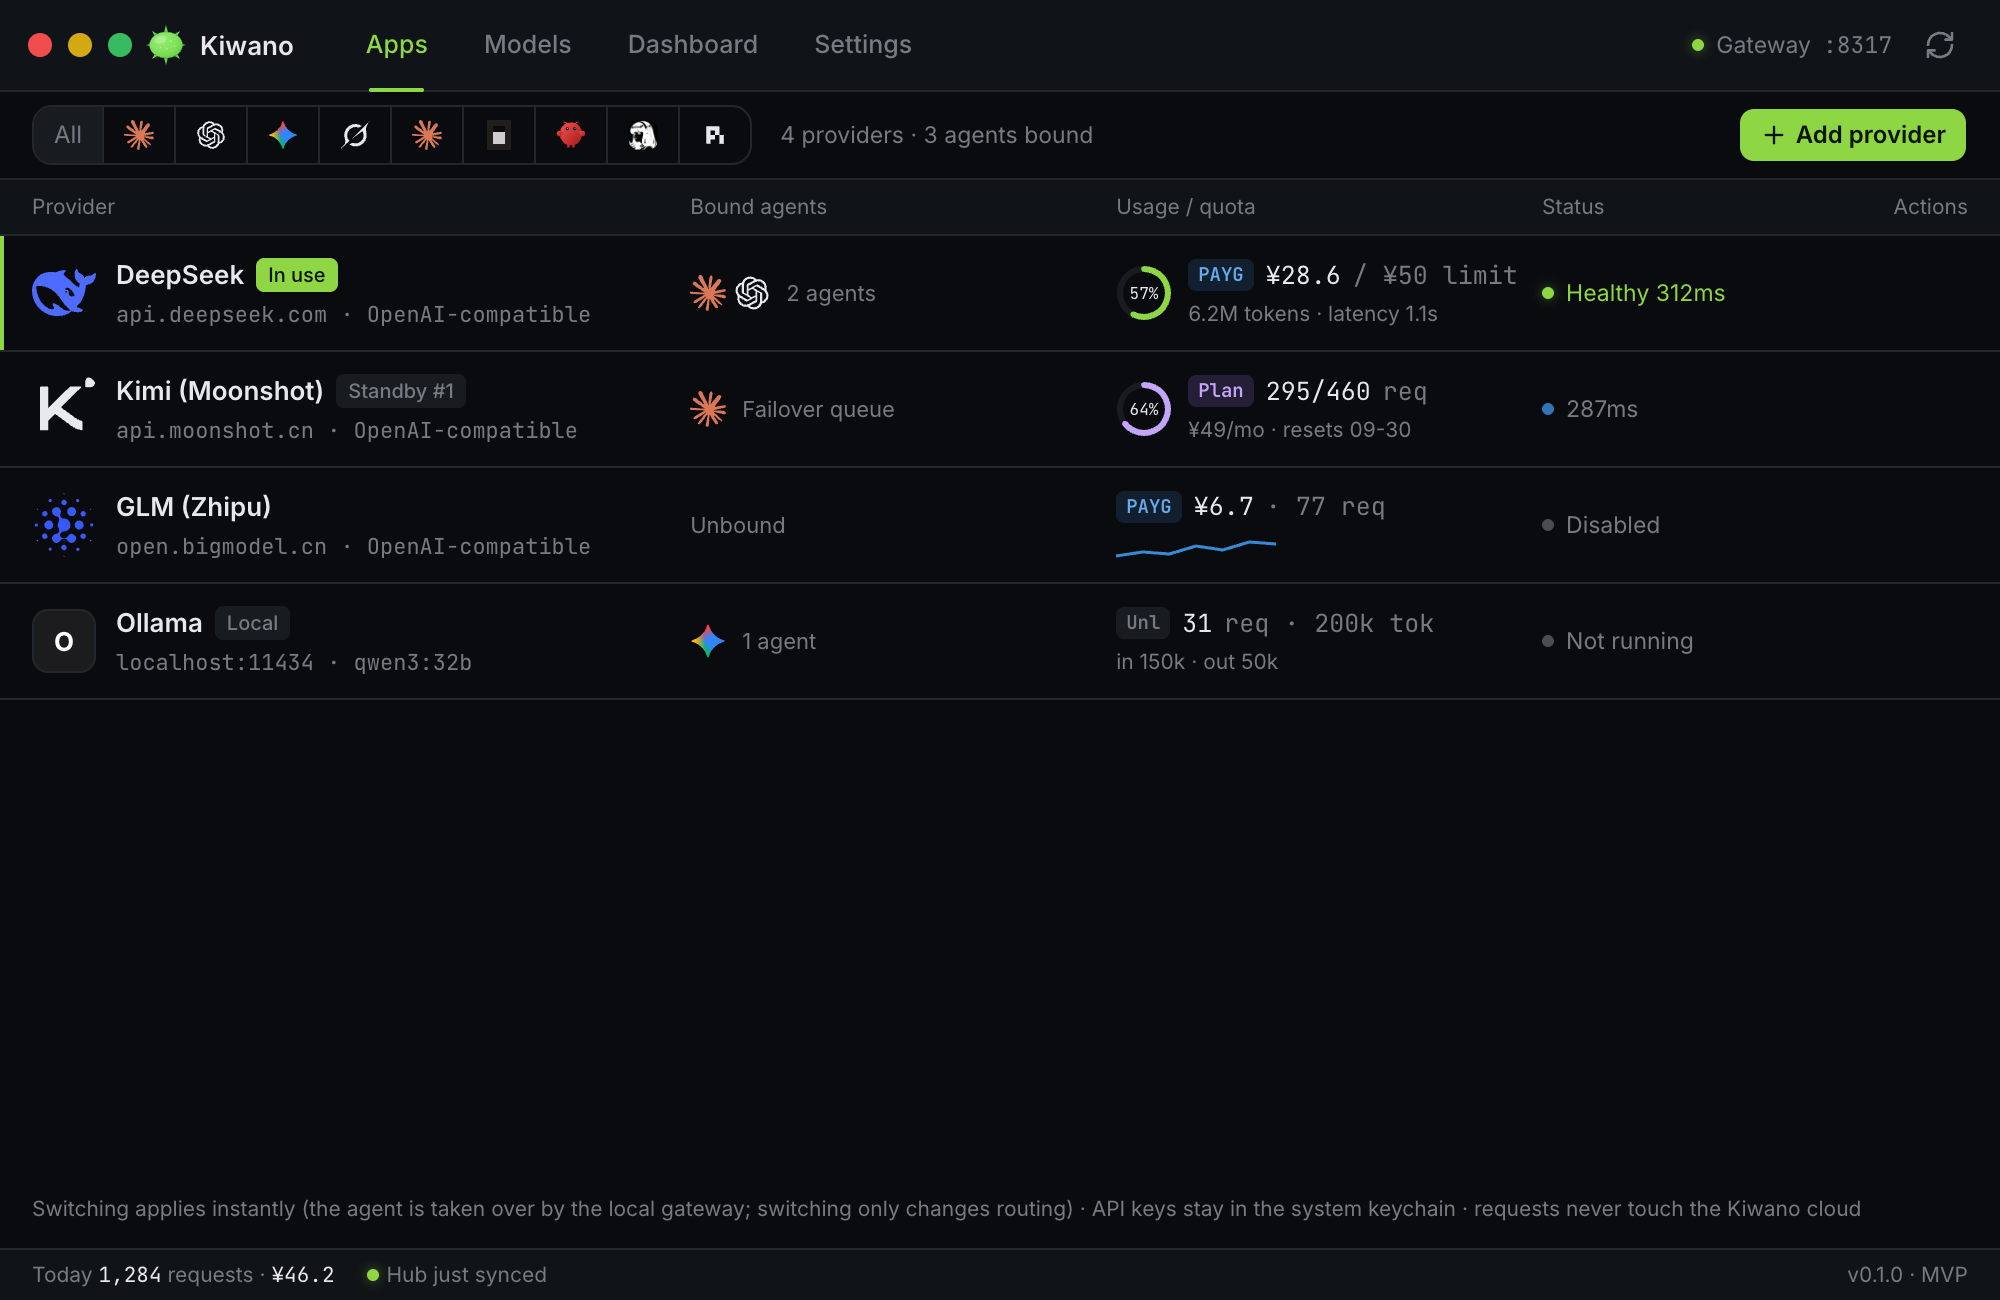The image size is (2000, 1300).
Task: Click the 57% usage ring for DeepSeek
Action: (1144, 293)
